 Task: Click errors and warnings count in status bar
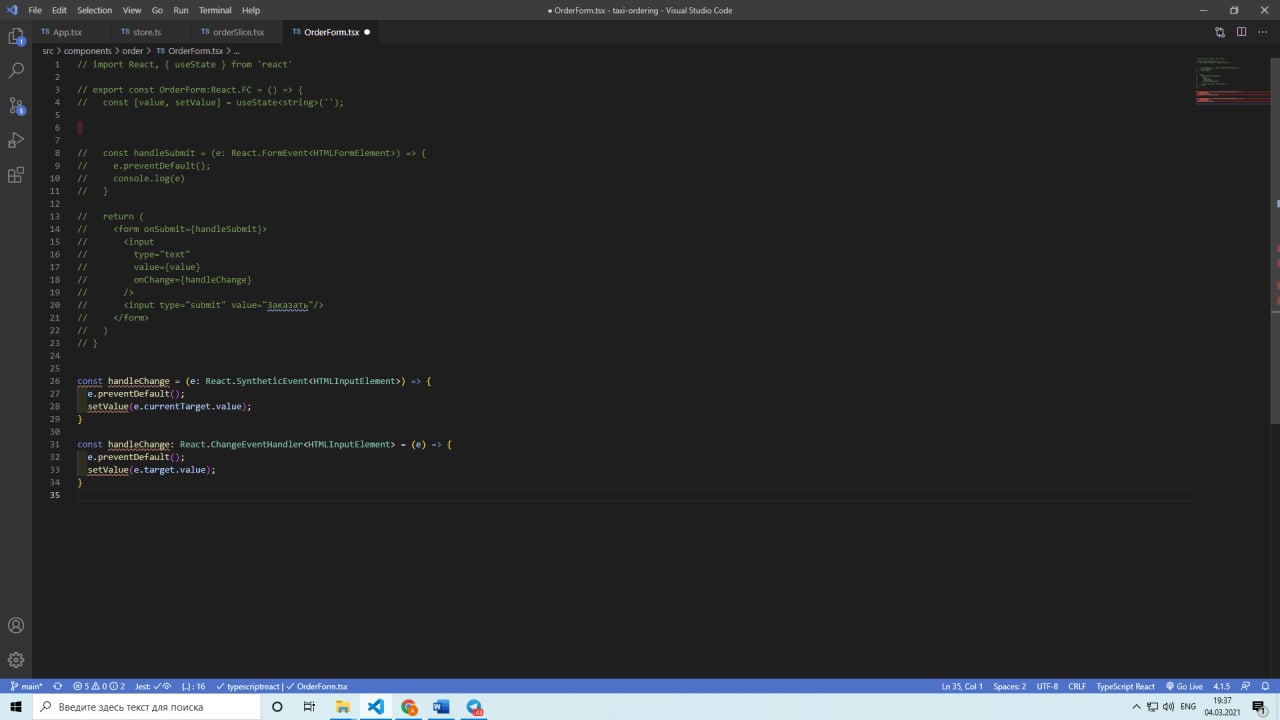99,687
